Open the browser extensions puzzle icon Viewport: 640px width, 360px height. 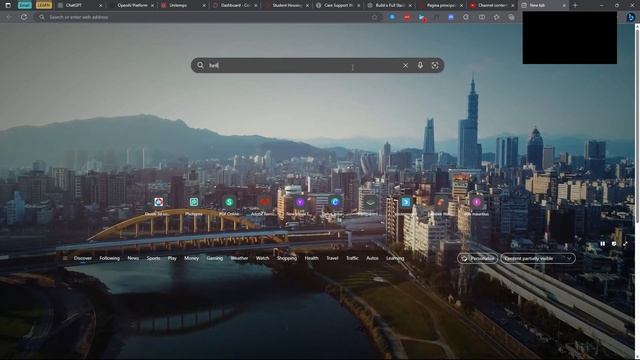point(466,17)
